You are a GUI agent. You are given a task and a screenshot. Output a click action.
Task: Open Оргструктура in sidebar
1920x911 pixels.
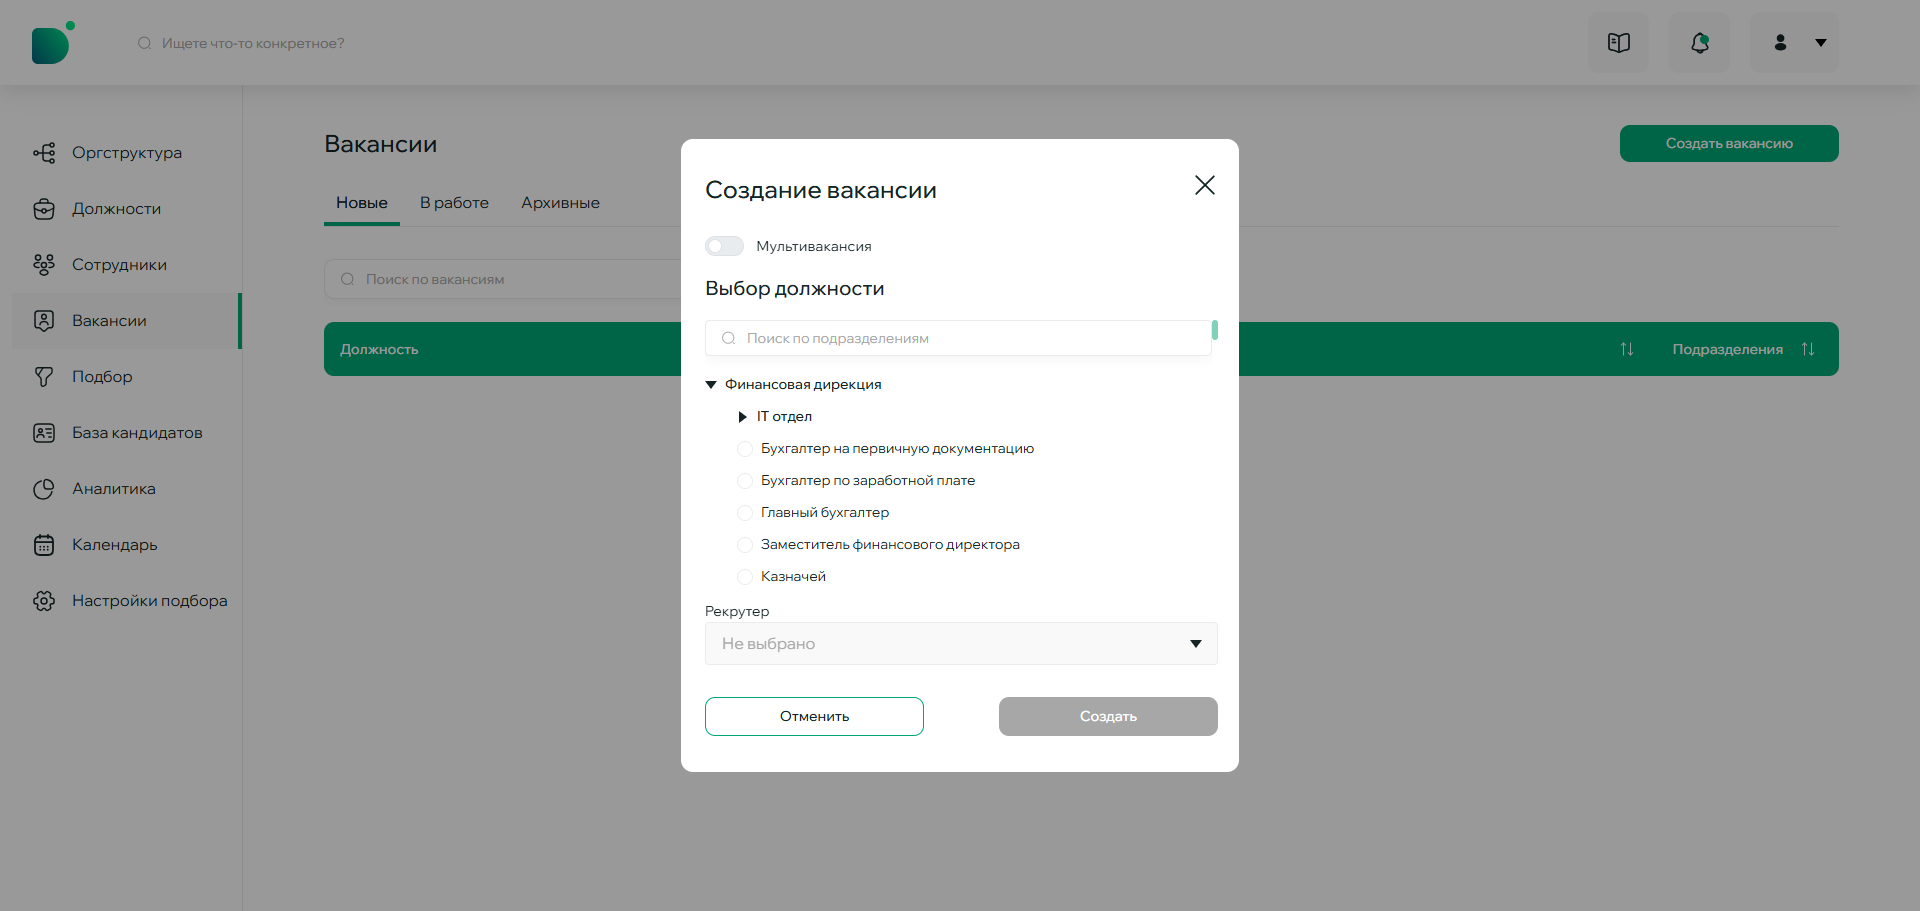pos(127,153)
